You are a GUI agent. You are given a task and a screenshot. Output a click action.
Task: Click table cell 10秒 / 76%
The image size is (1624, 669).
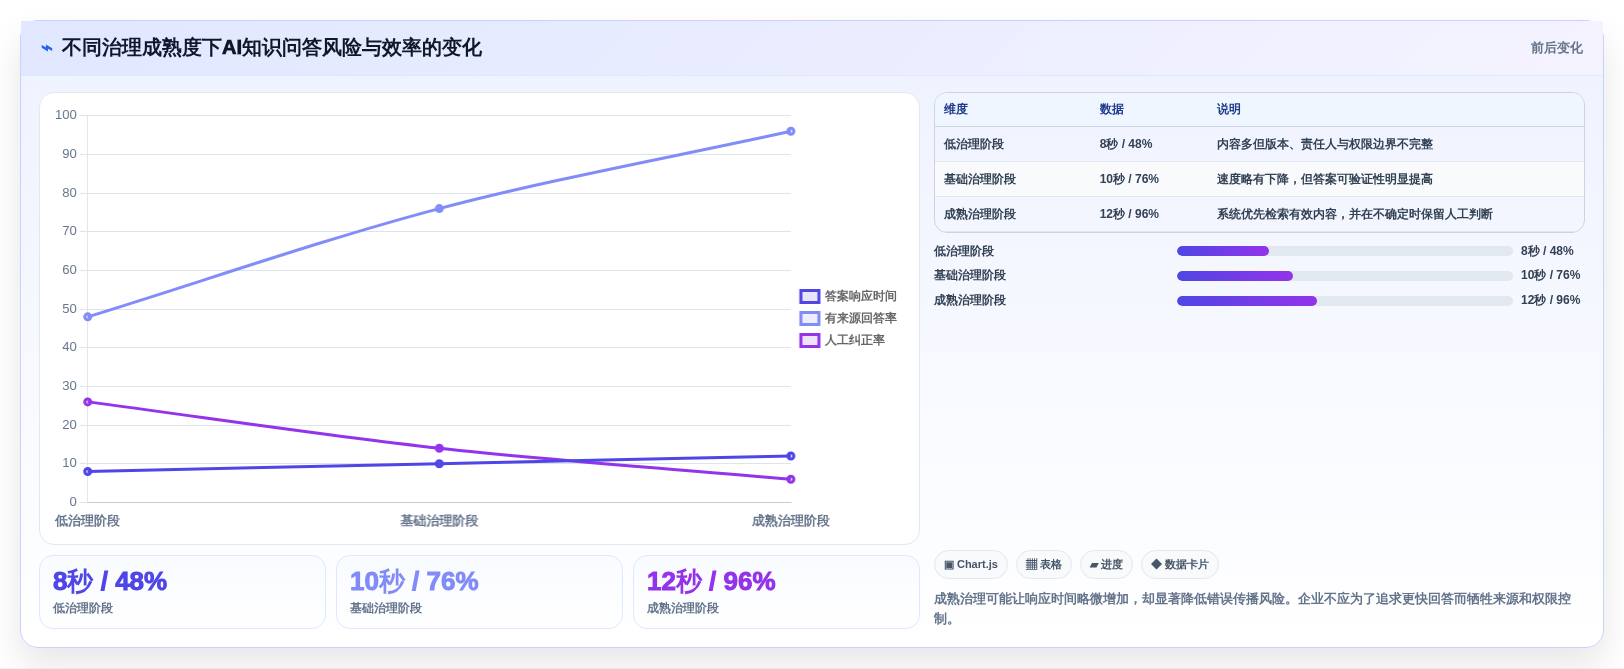[x=1129, y=179]
